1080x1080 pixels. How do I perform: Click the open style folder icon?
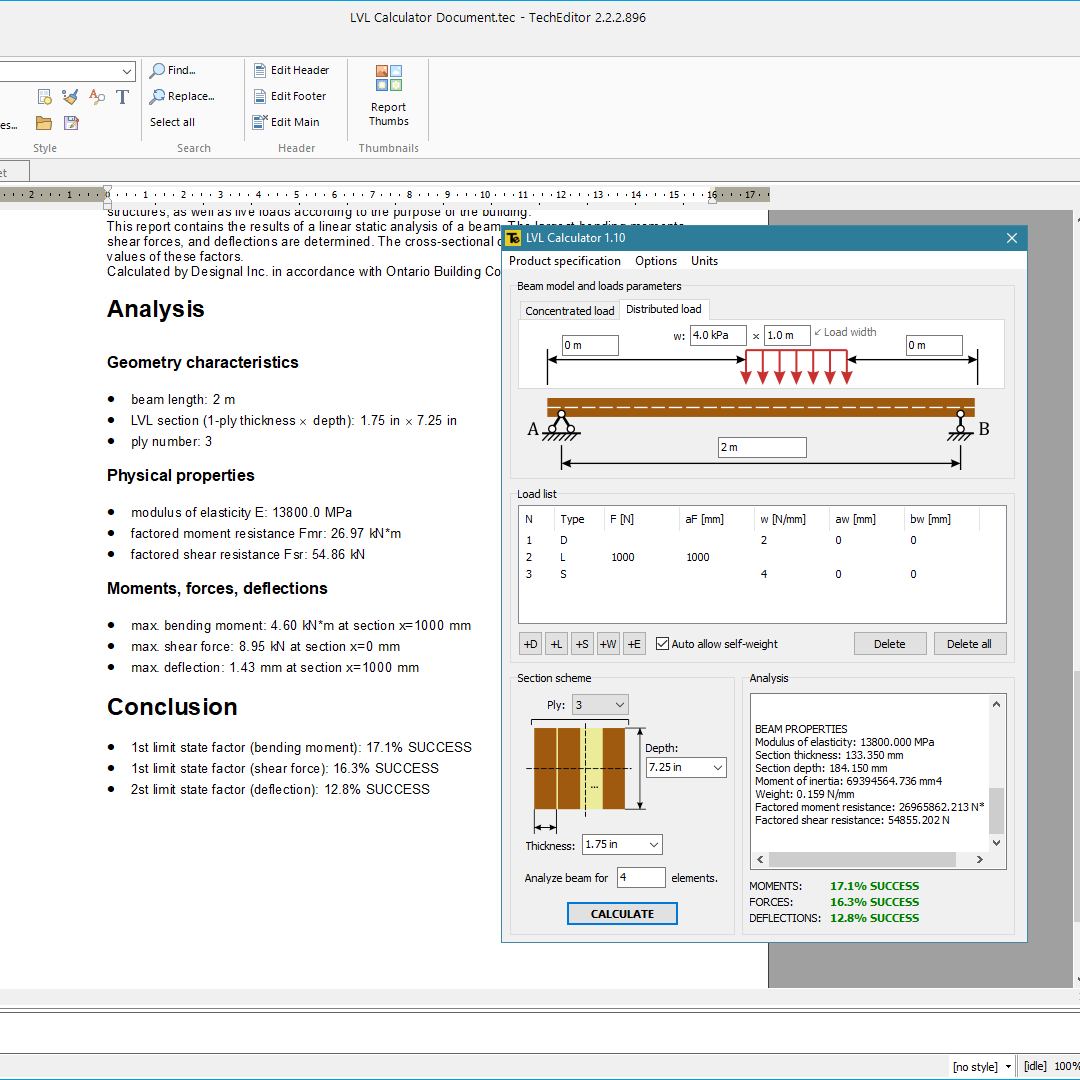click(44, 123)
